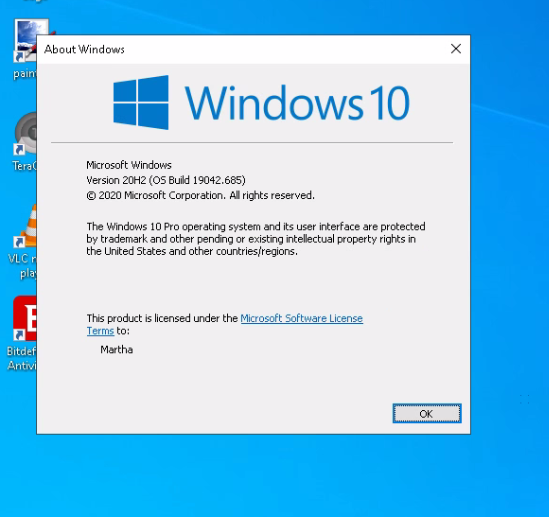Click the Windows logo in the dialog
Image resolution: width=549 pixels, height=517 pixels.
(x=141, y=102)
